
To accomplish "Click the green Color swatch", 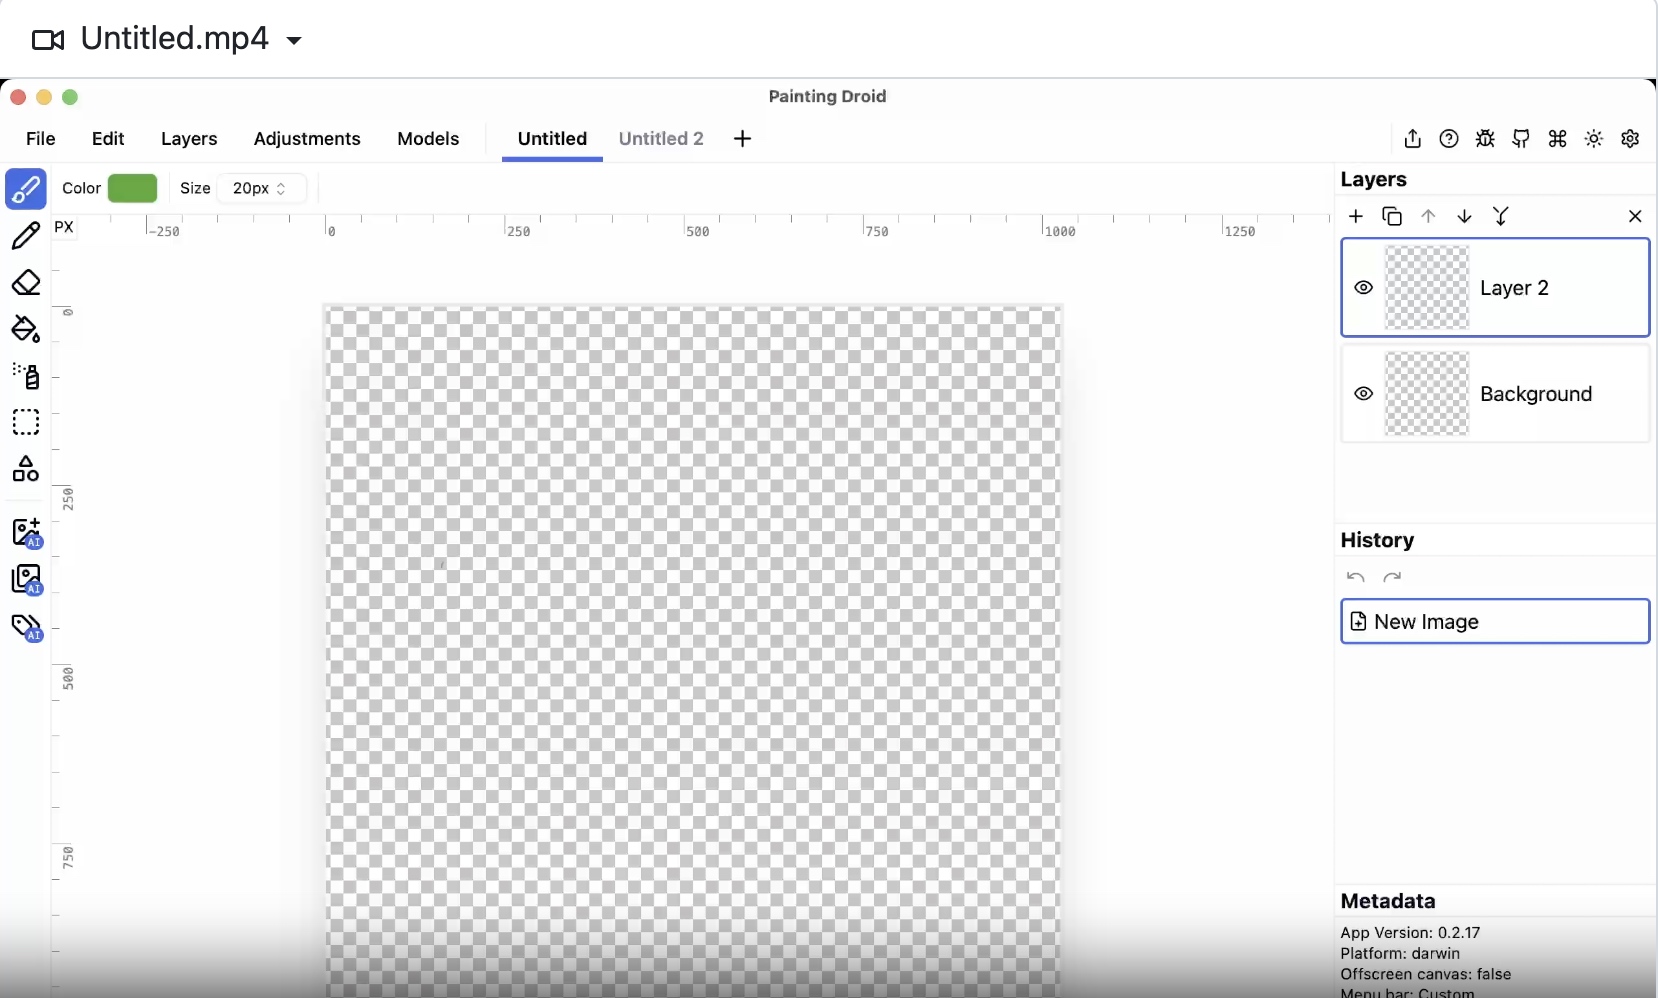I will click(132, 188).
